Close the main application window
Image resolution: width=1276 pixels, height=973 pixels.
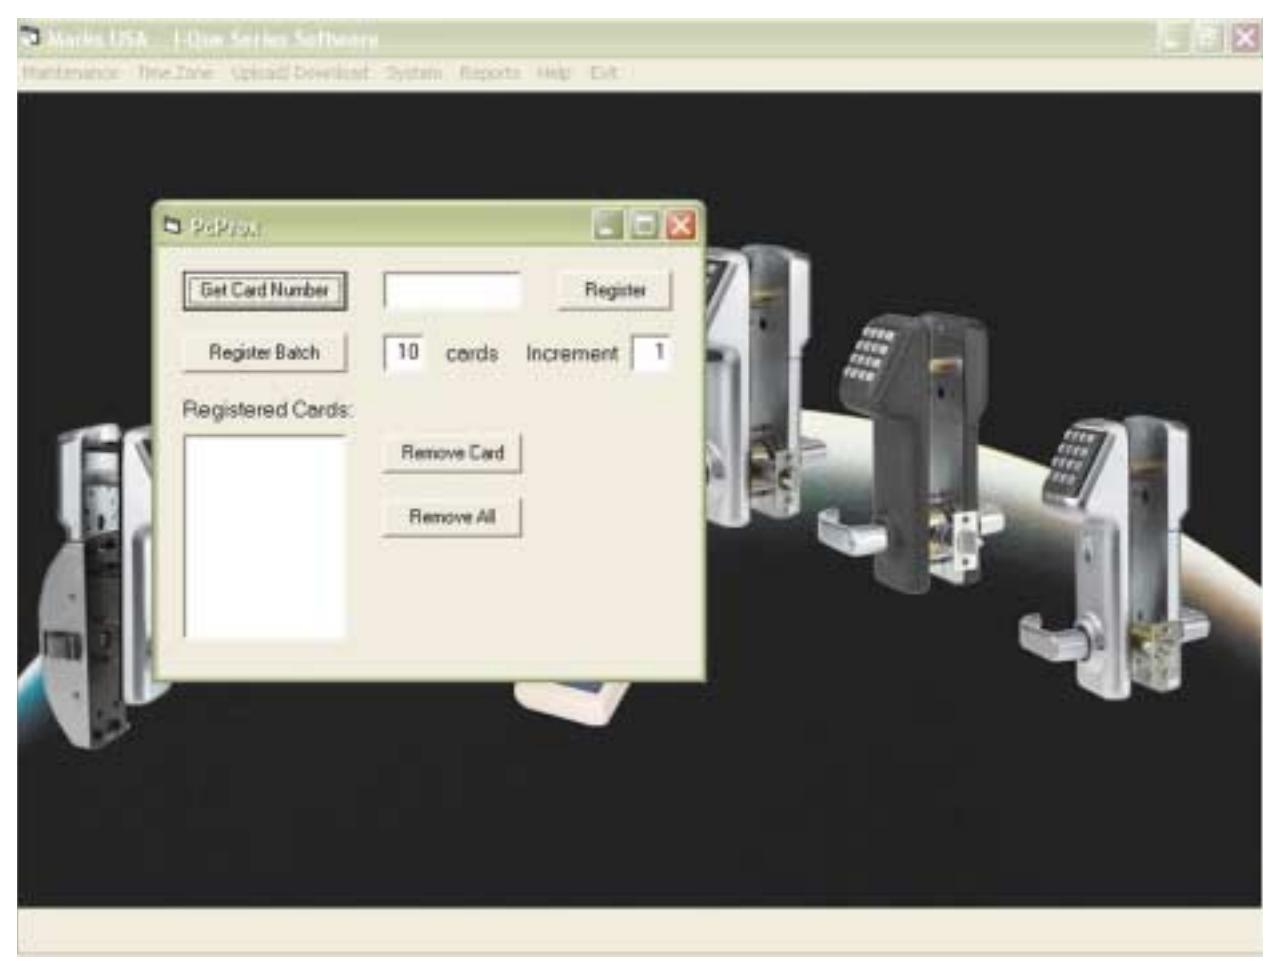pyautogui.click(x=1245, y=38)
